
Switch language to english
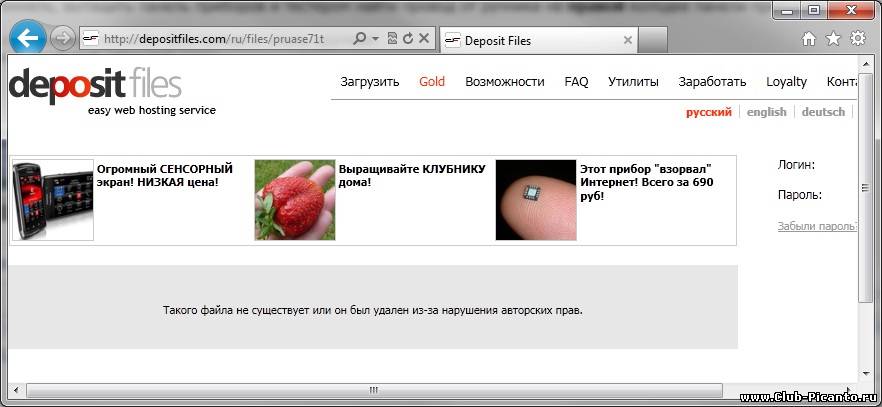[766, 112]
